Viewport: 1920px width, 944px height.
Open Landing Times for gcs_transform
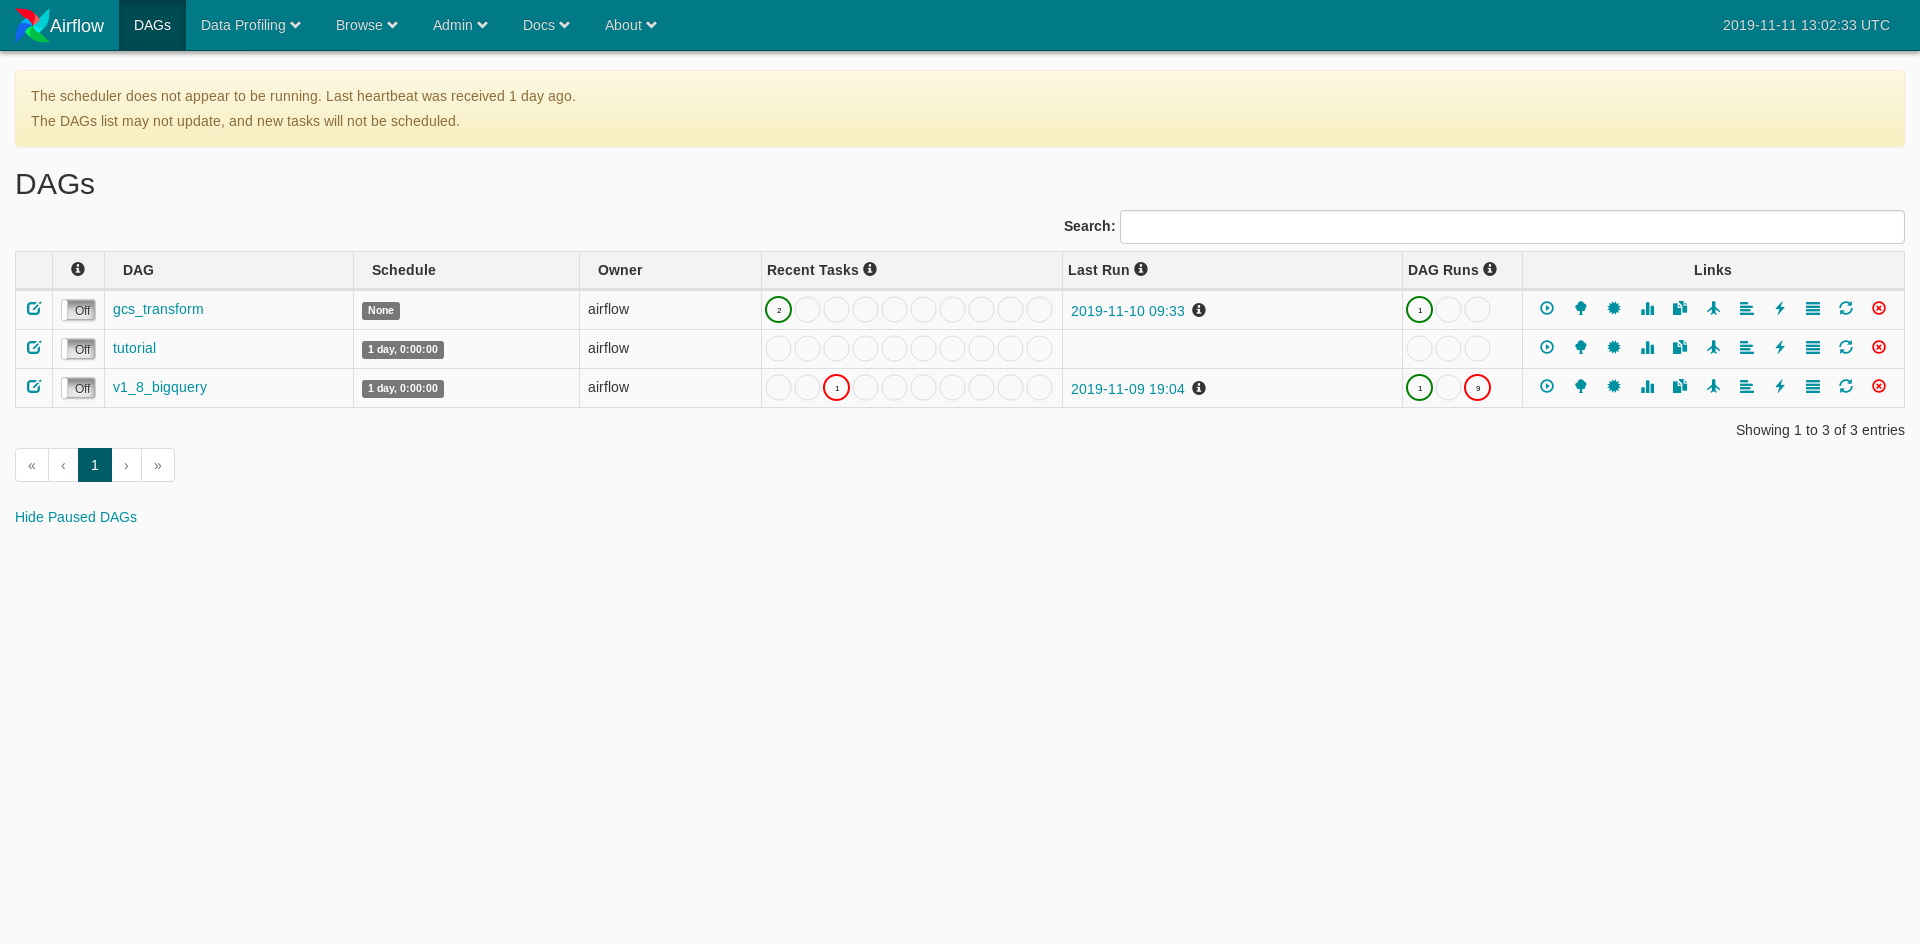pos(1714,309)
